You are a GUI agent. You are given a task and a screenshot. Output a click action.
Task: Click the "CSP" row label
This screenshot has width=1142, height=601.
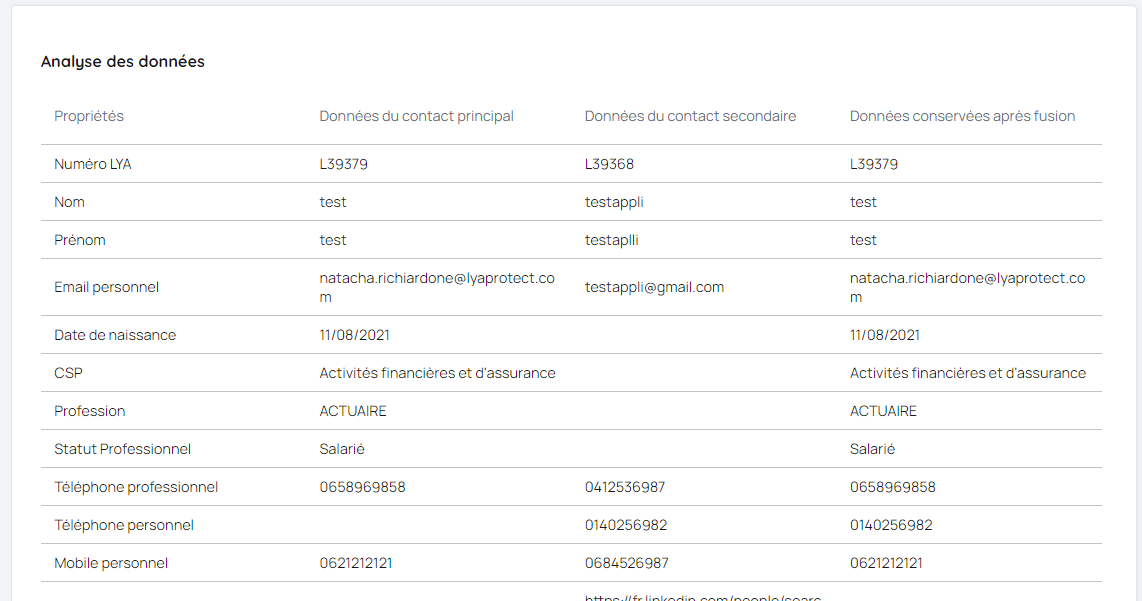(68, 373)
